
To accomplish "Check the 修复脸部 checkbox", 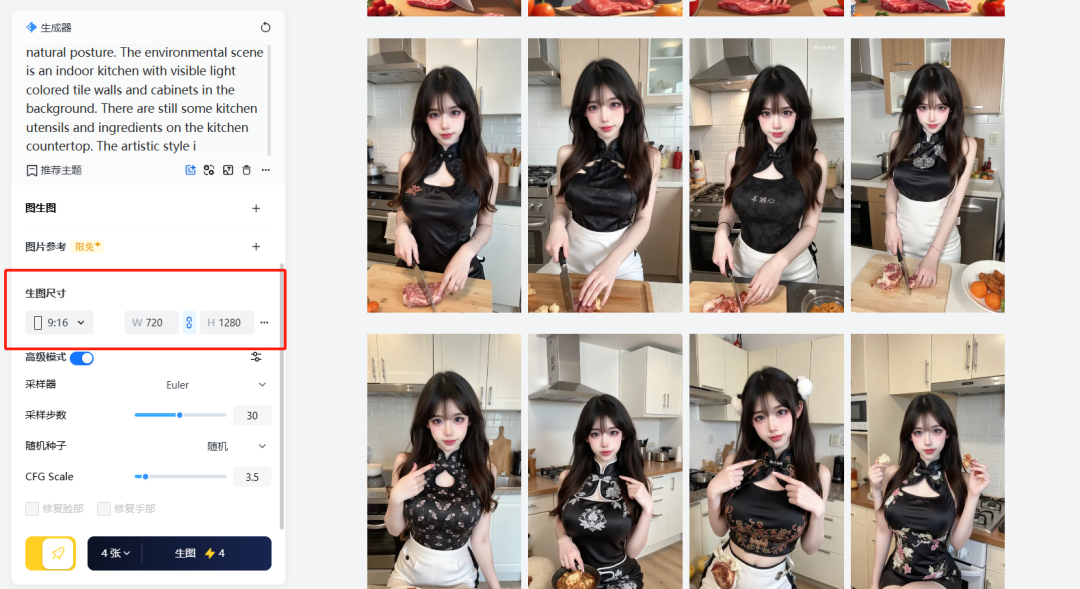I will 33,509.
